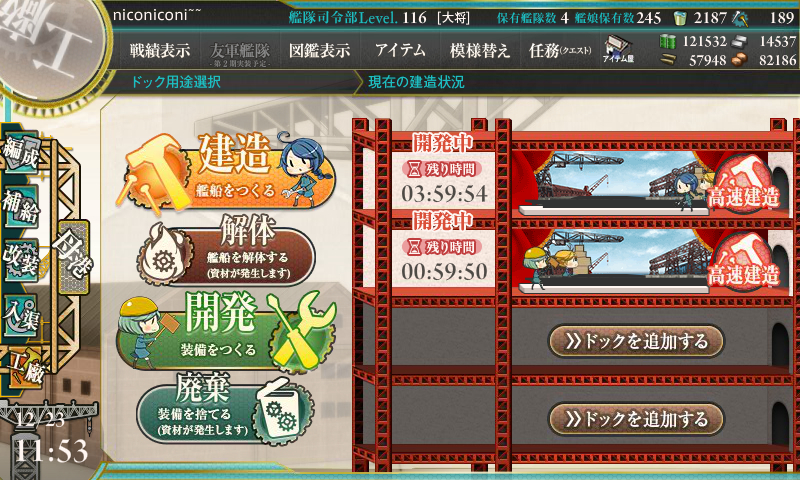
Task: Open 図鑑表示 menu item
Action: pos(319,50)
